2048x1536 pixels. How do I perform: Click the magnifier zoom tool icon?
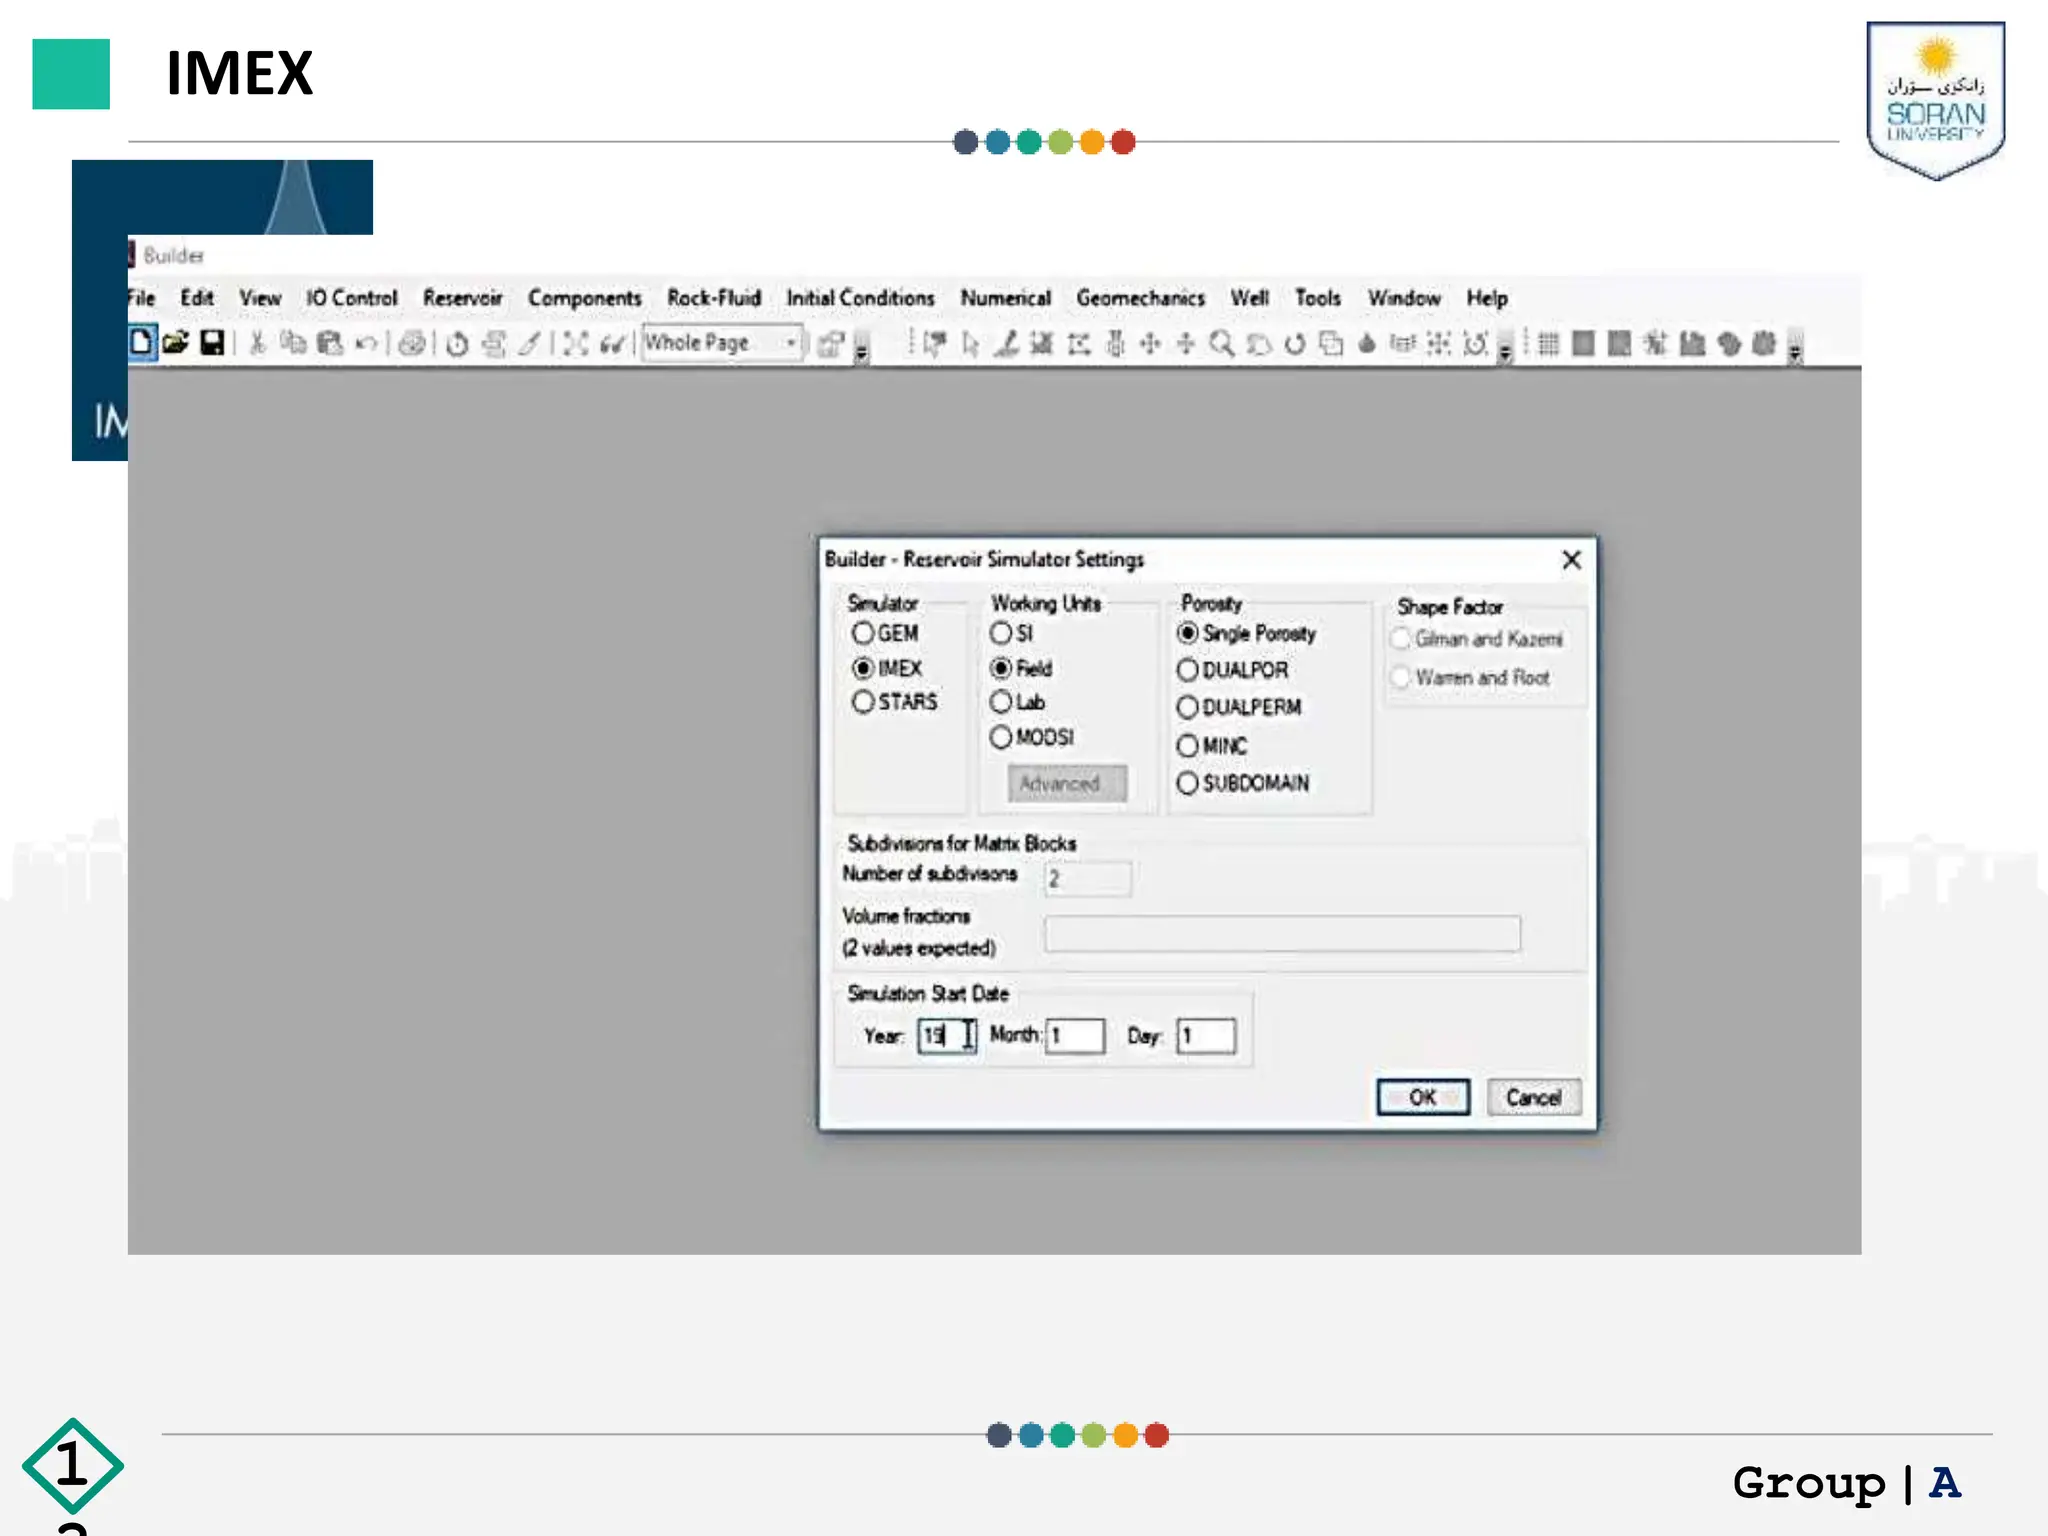[1221, 344]
